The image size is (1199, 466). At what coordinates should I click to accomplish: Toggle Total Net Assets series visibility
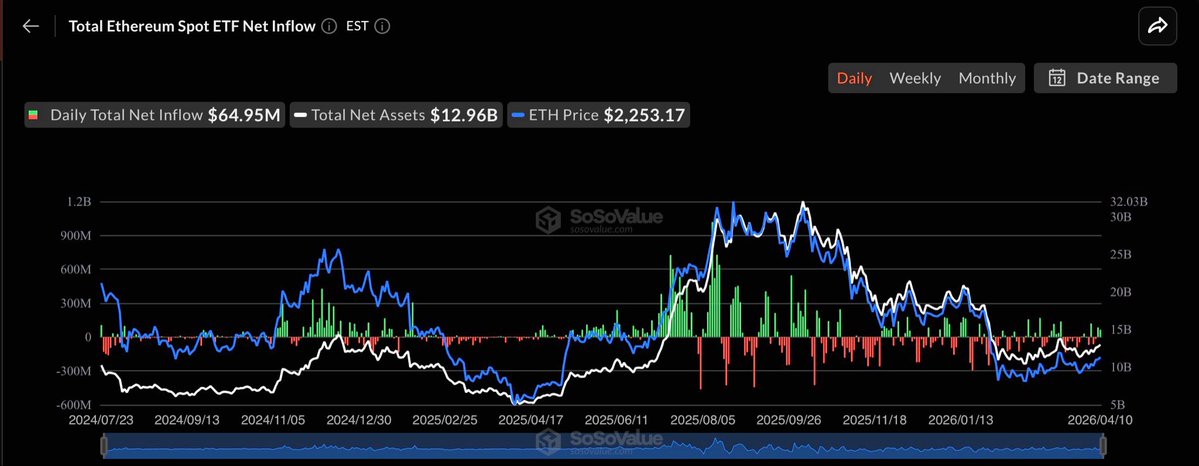(x=395, y=116)
